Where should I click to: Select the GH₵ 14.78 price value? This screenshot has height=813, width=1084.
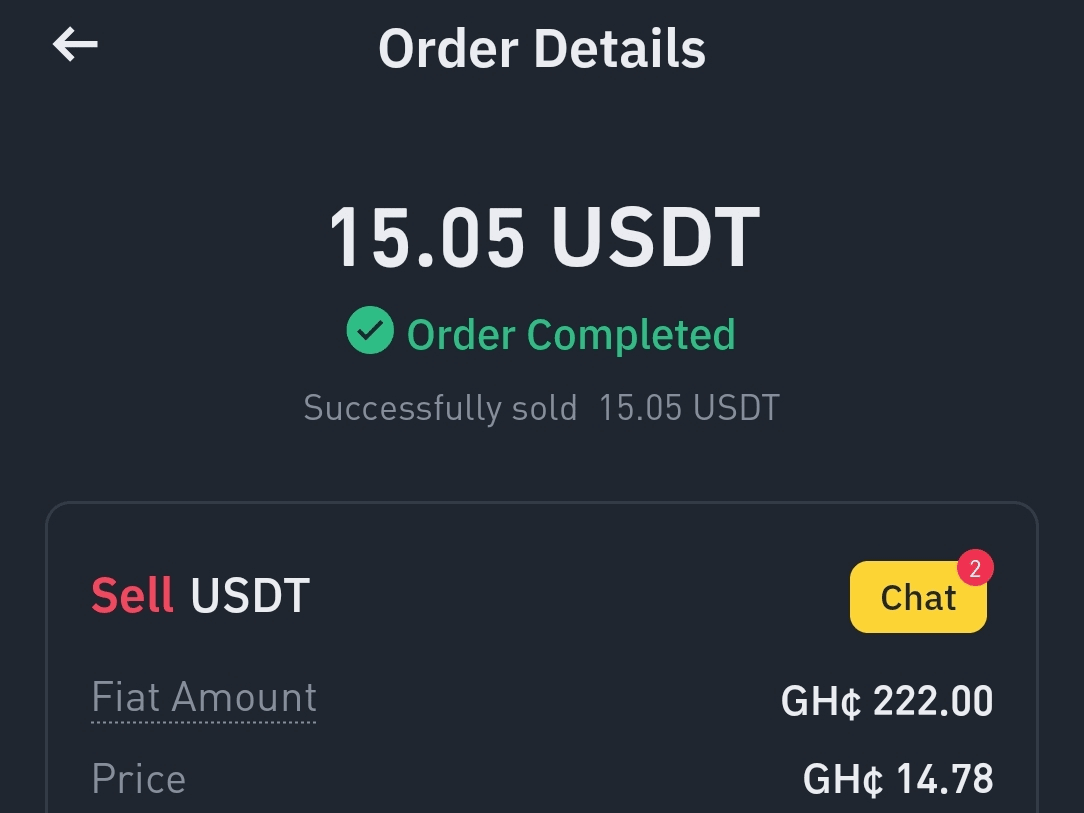[897, 779]
